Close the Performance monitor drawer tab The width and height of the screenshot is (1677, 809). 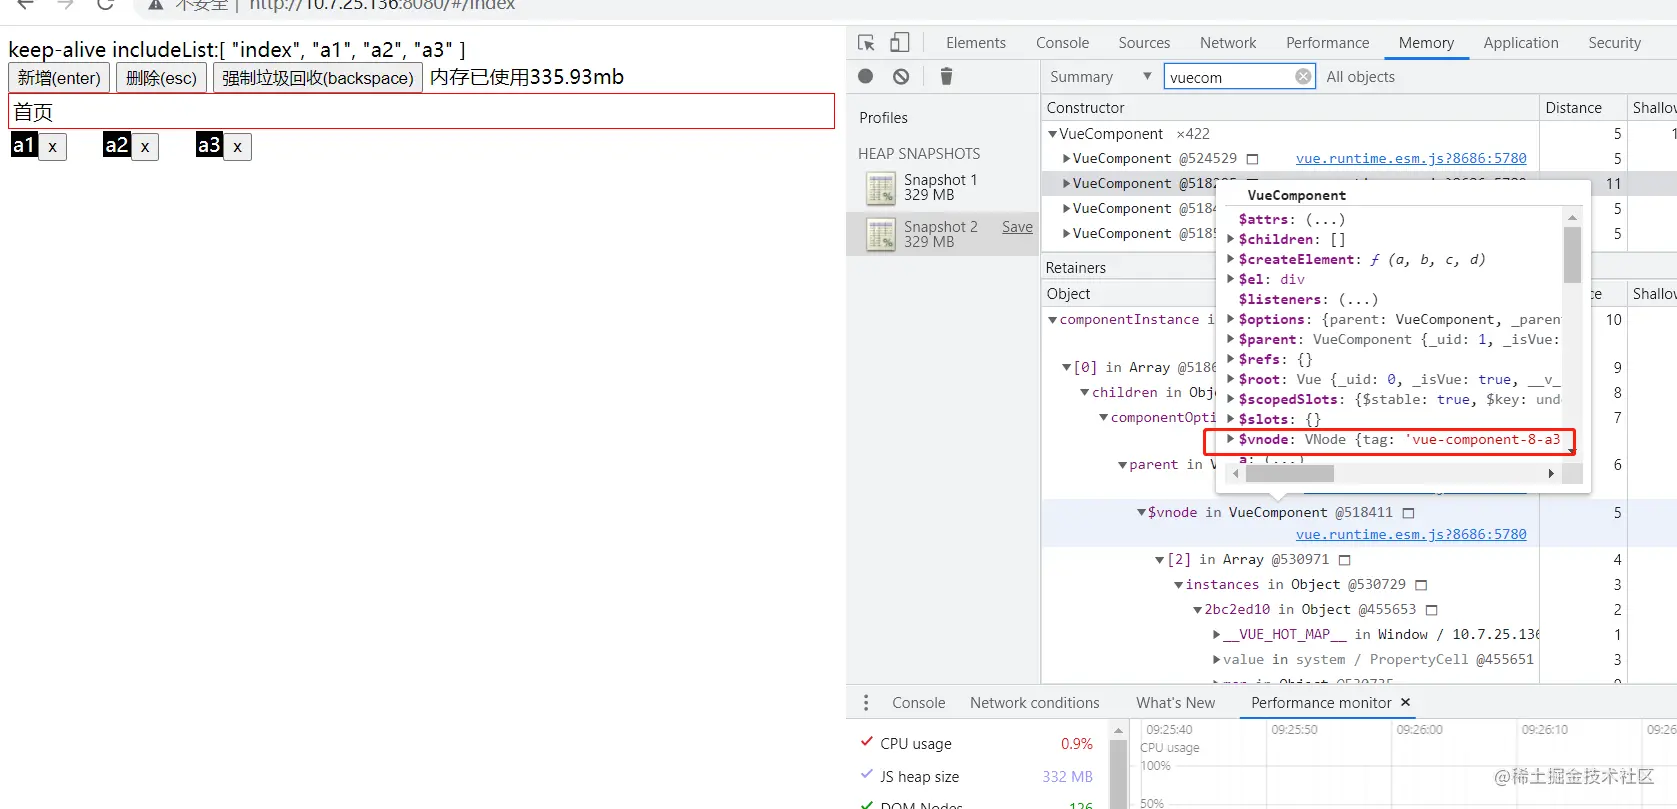1405,703
